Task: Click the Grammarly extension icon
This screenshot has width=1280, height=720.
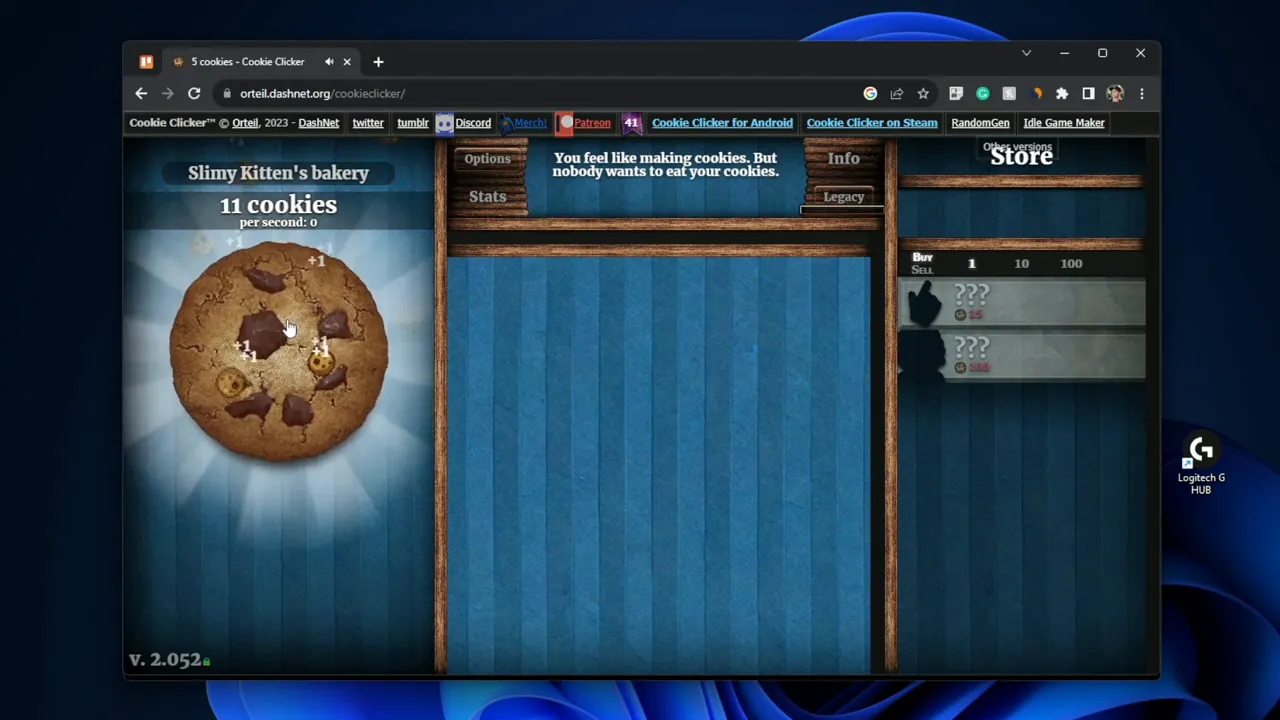Action: [982, 94]
